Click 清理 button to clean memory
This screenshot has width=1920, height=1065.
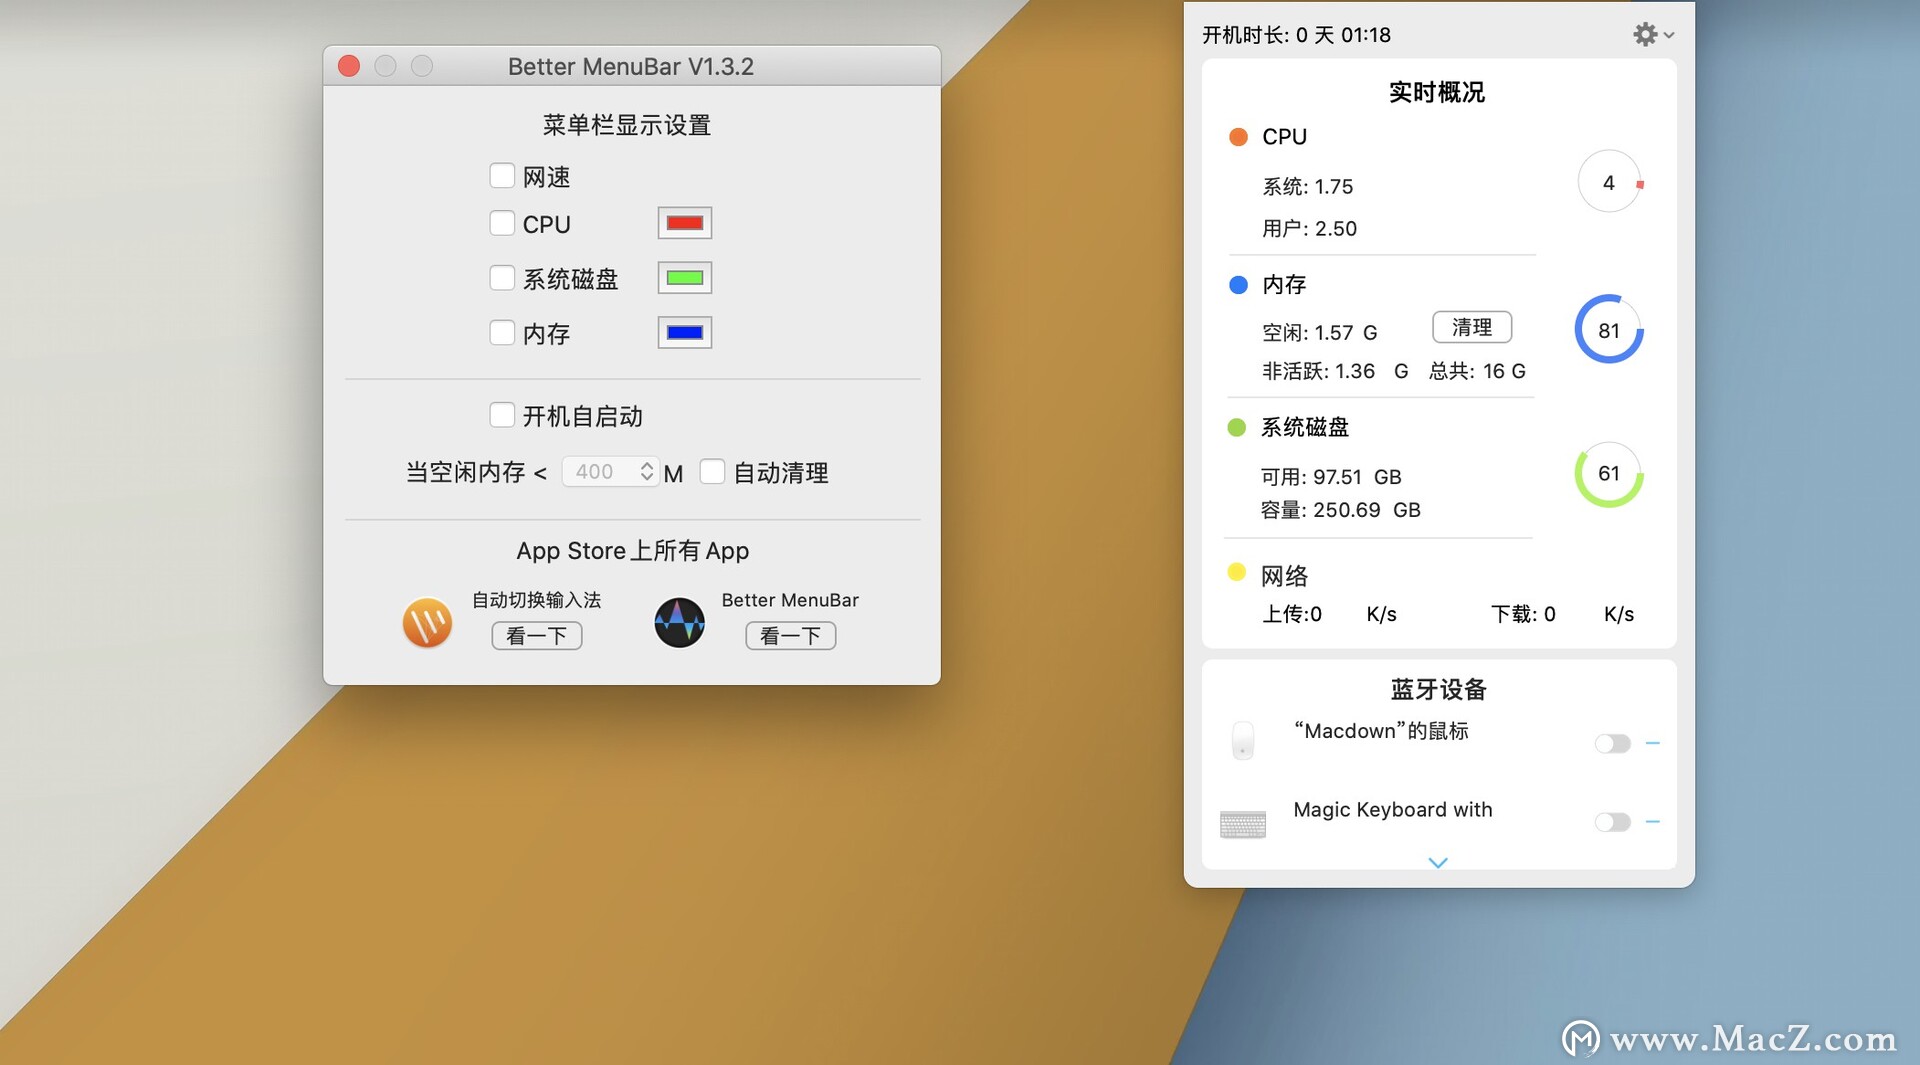(1472, 327)
